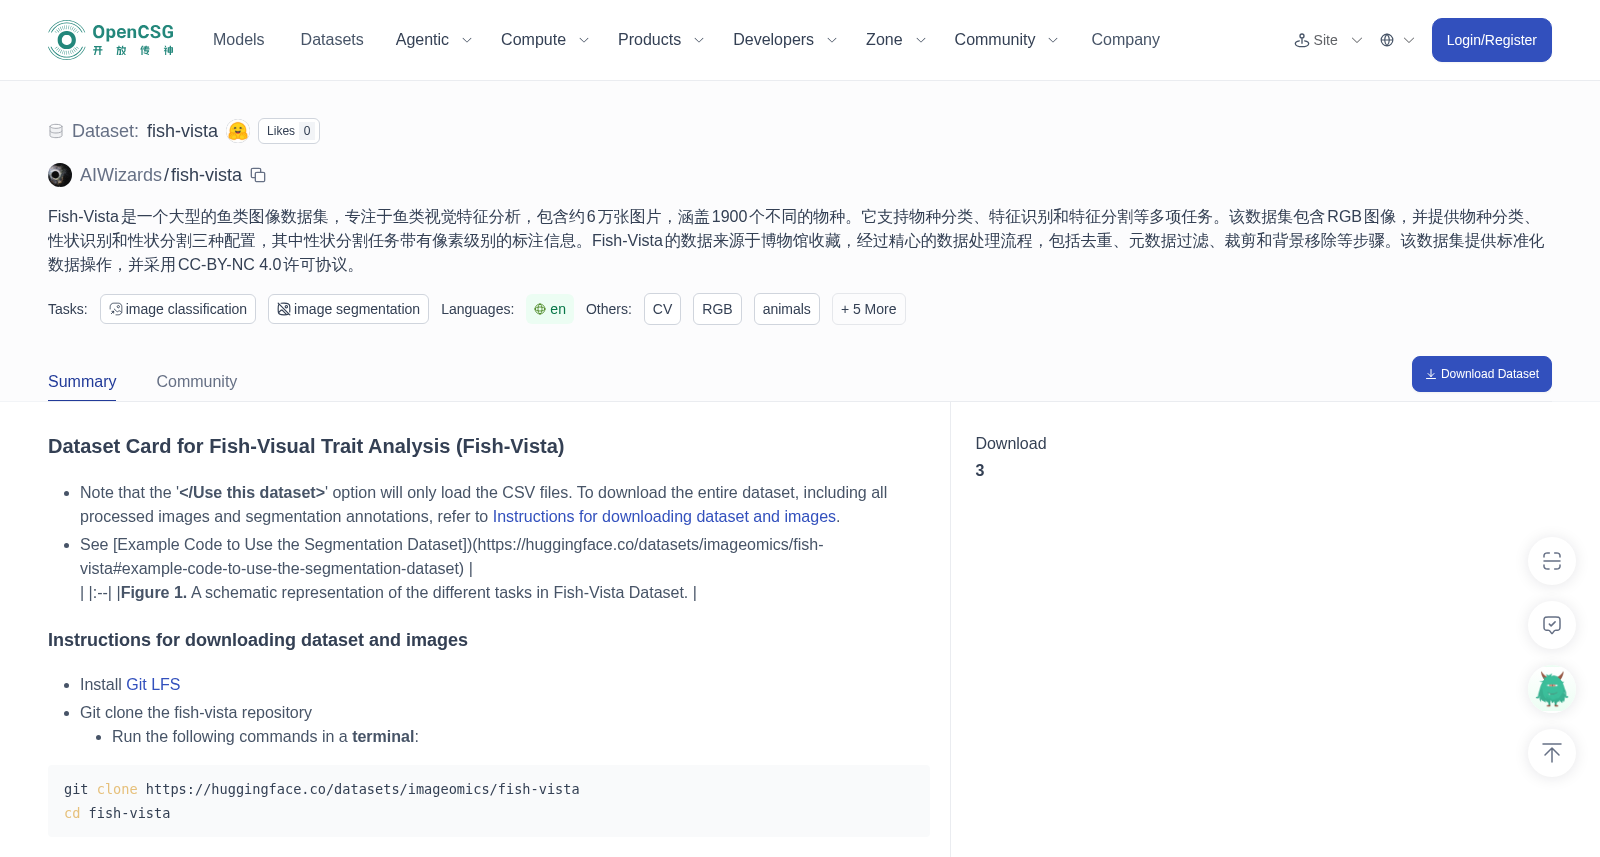The height and width of the screenshot is (857, 1600).
Task: Click the cd fish-vista command line
Action: click(117, 813)
